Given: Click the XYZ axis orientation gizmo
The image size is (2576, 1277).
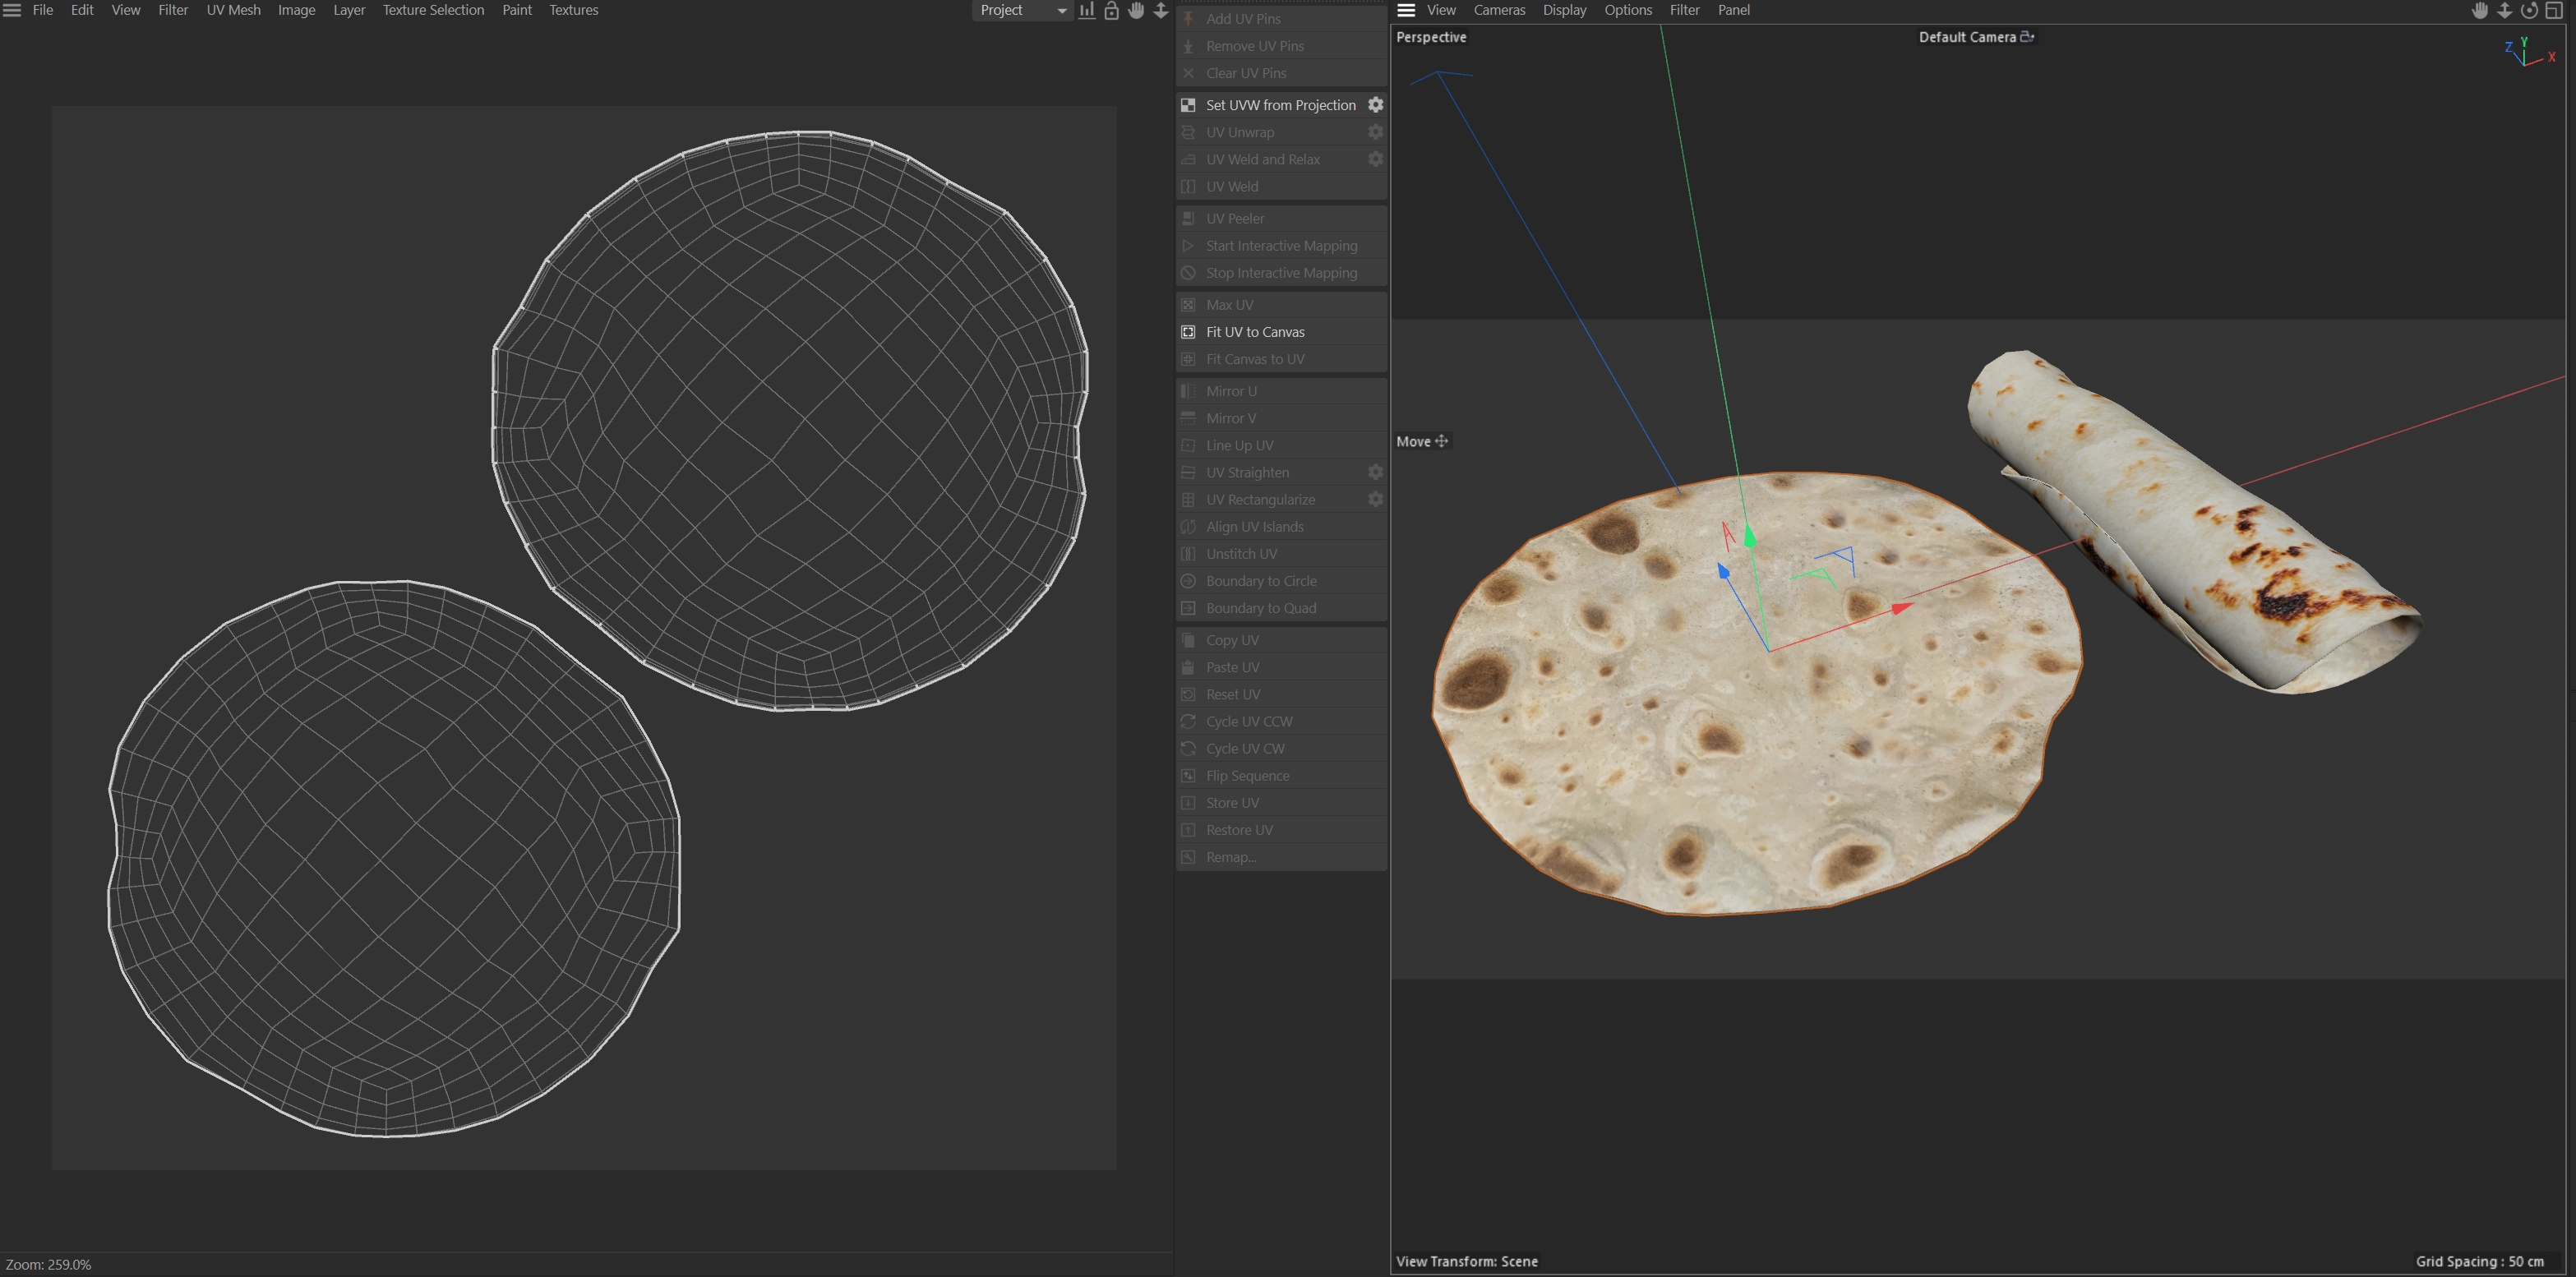Looking at the screenshot, I should 2527,52.
